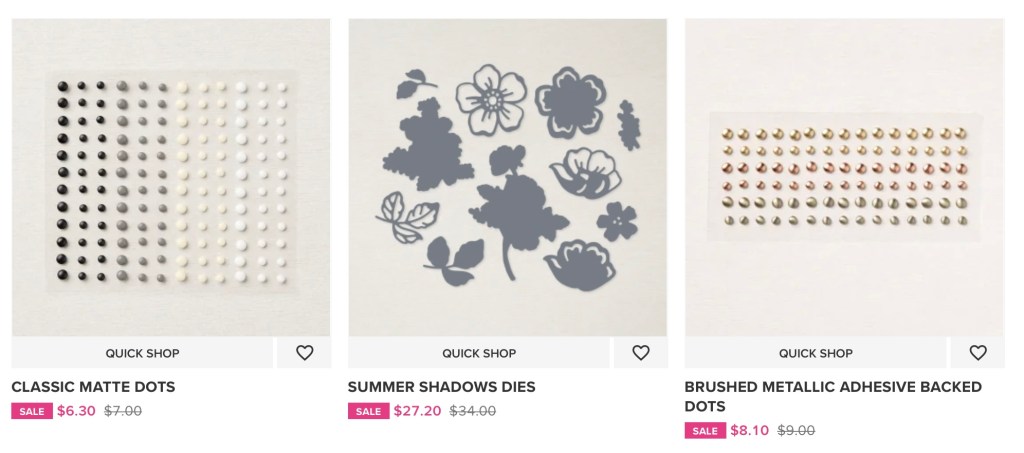The height and width of the screenshot is (453, 1024).
Task: Select the $6.30 sale price
Action: [x=76, y=411]
